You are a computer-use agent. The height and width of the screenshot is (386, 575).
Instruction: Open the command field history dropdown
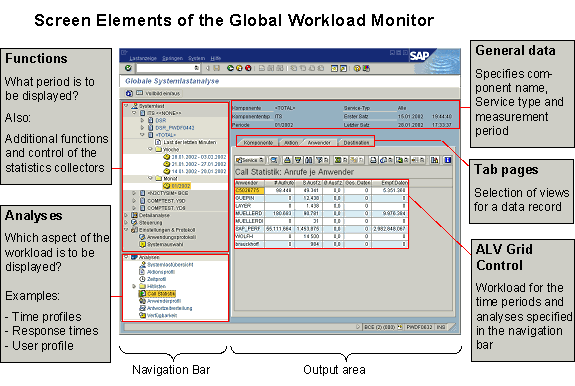tap(197, 68)
